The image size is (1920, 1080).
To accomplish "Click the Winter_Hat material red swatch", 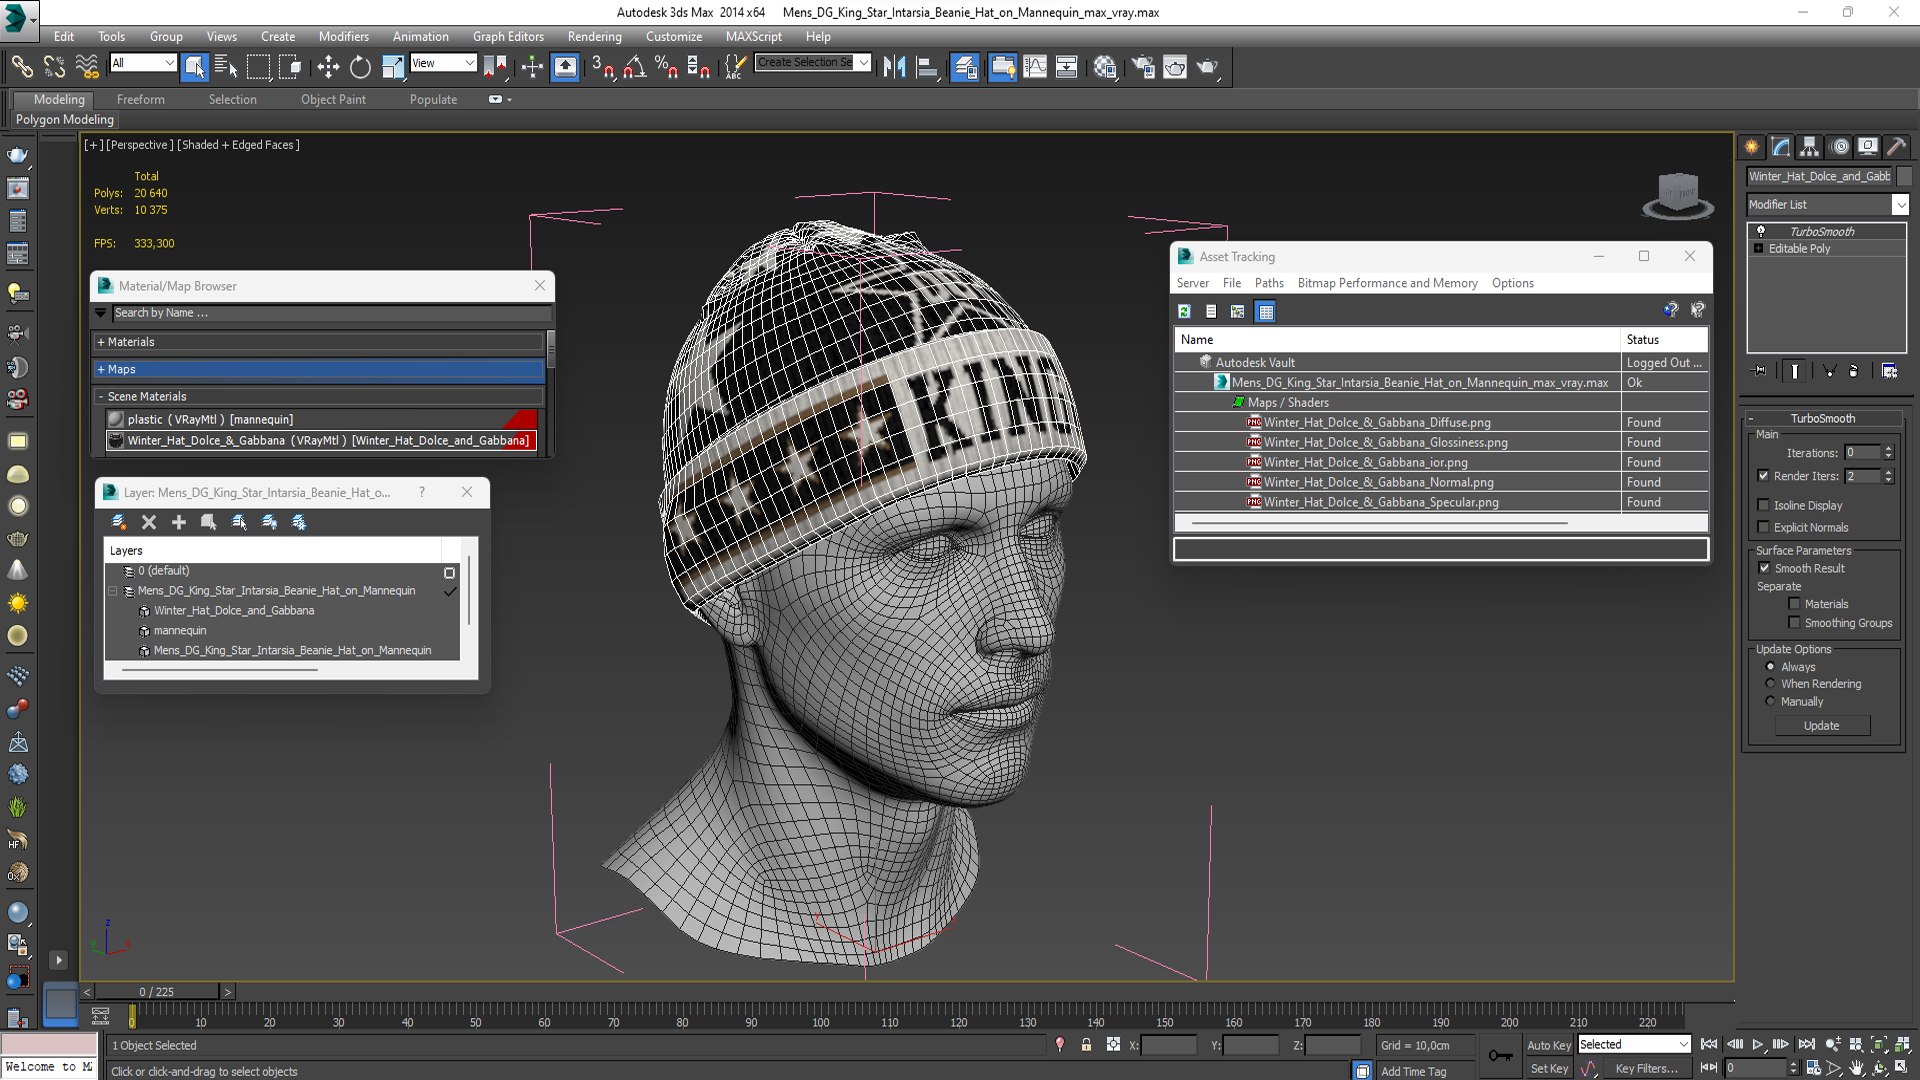I will pos(521,441).
